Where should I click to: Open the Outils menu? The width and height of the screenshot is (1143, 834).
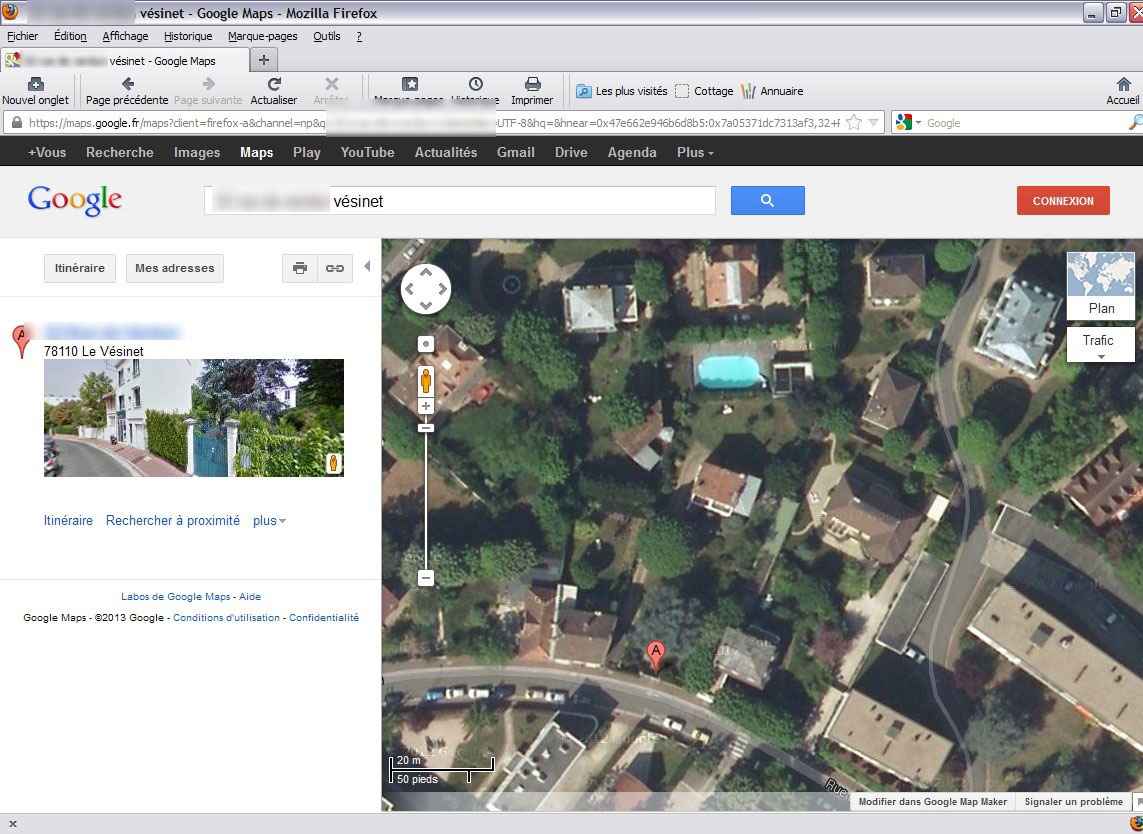327,36
